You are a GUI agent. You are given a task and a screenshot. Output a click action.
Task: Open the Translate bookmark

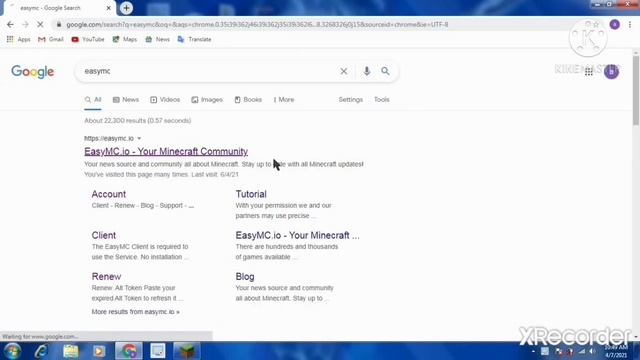(x=195, y=39)
